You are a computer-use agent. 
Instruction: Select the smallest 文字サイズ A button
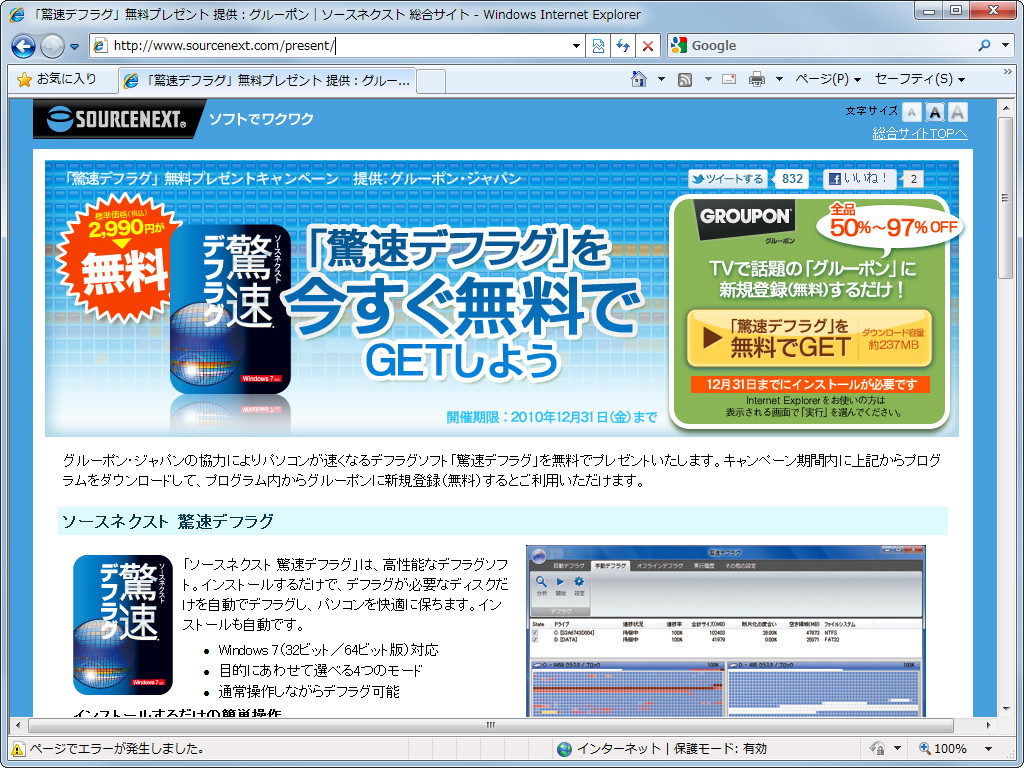(911, 112)
